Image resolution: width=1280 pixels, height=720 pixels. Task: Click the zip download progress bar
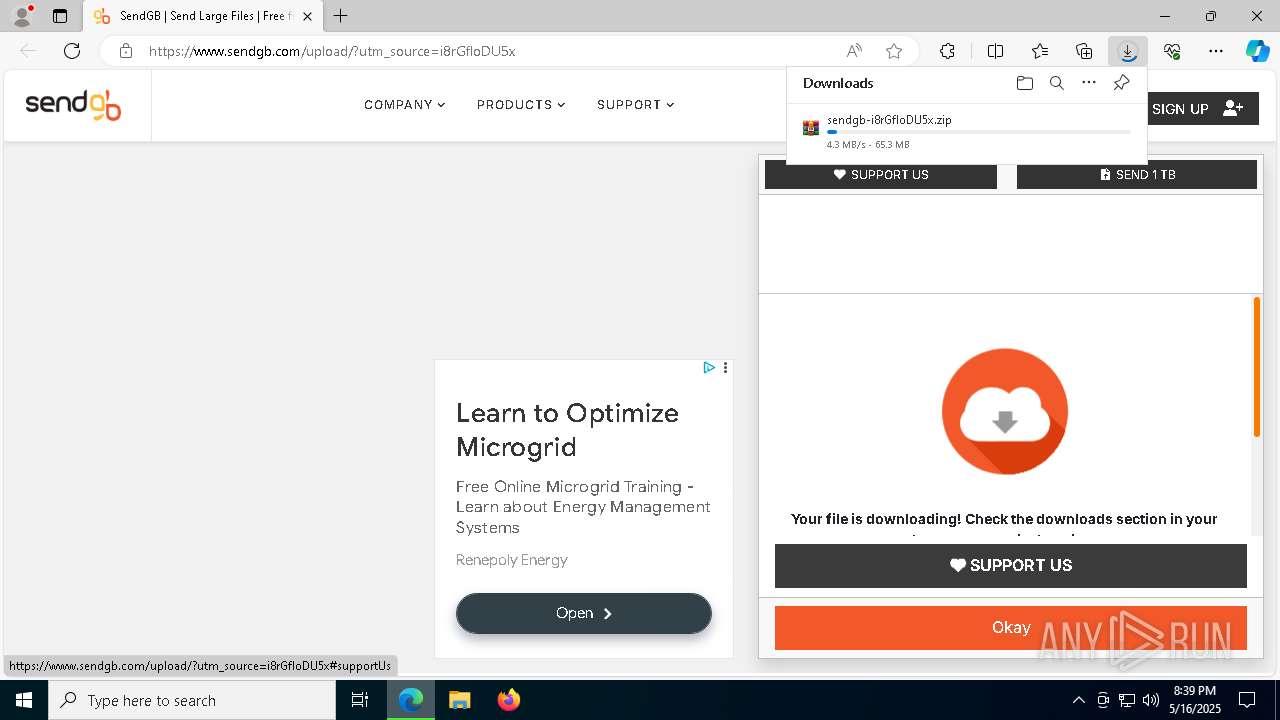[x=978, y=132]
